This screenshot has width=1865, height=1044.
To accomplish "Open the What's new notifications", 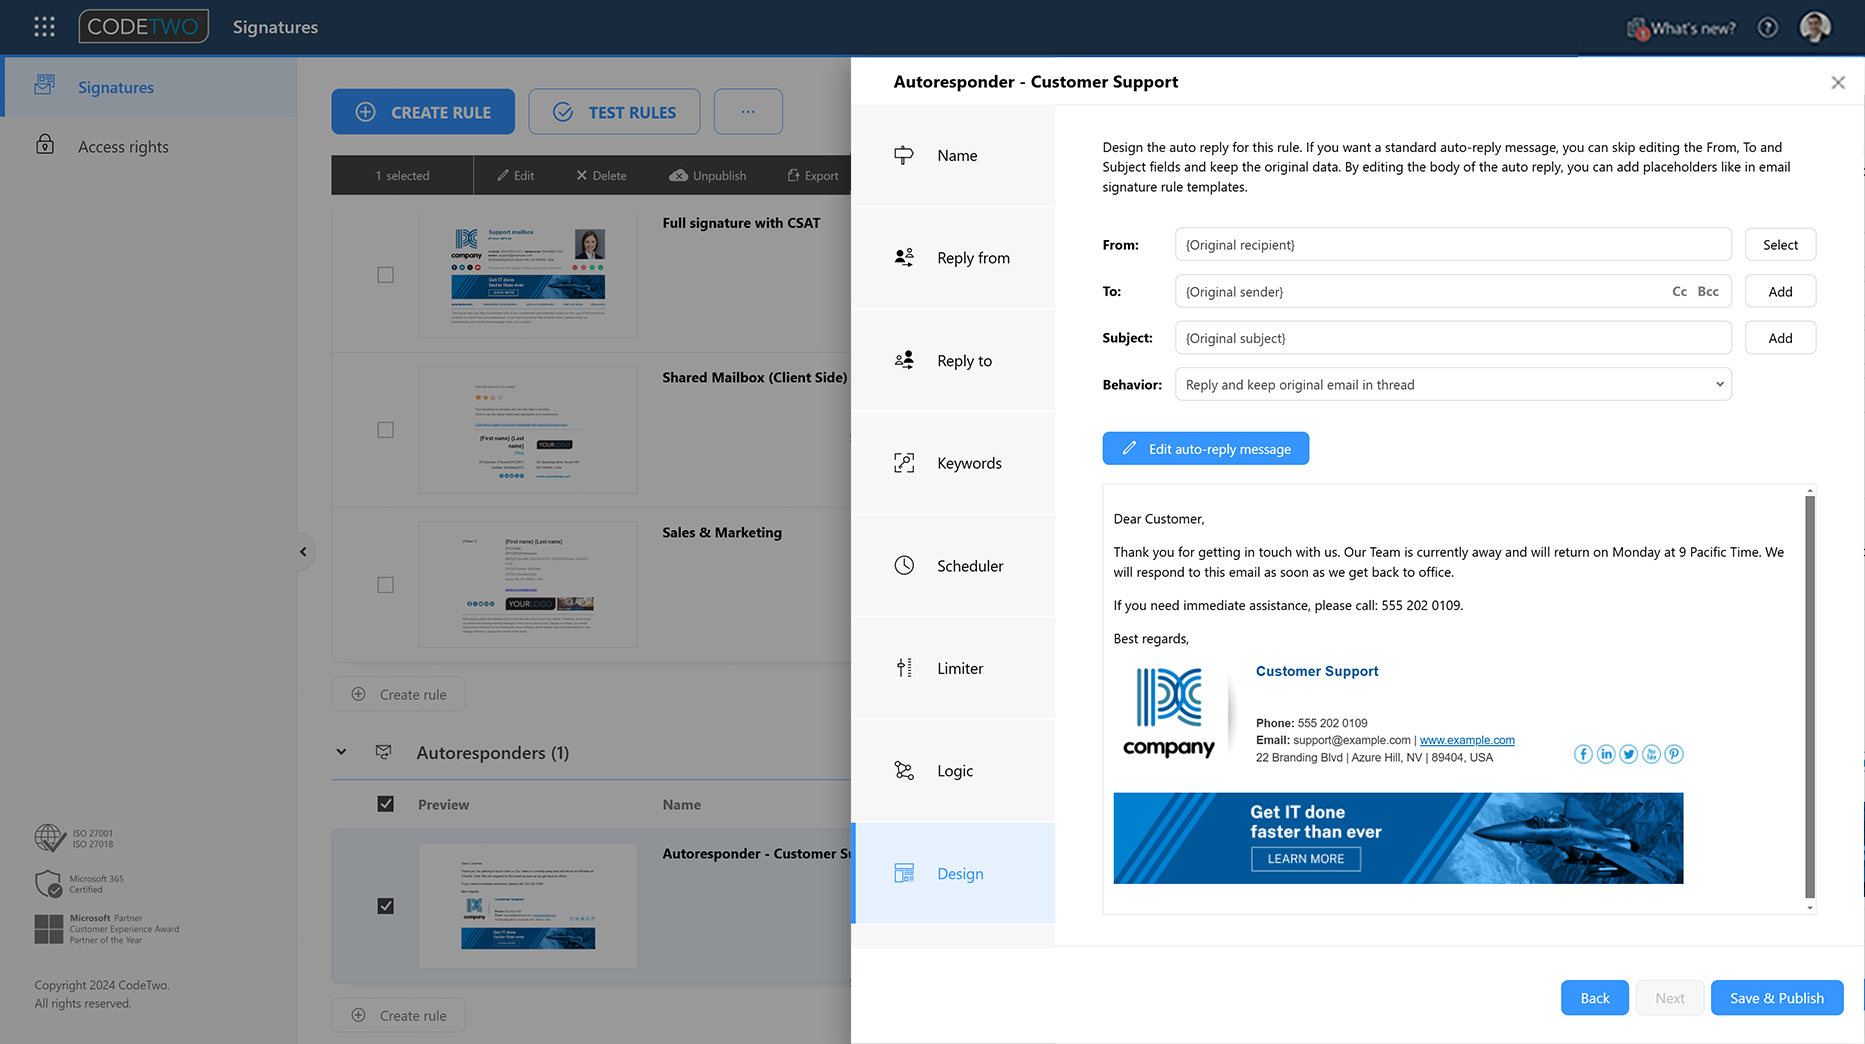I will 1682,28.
